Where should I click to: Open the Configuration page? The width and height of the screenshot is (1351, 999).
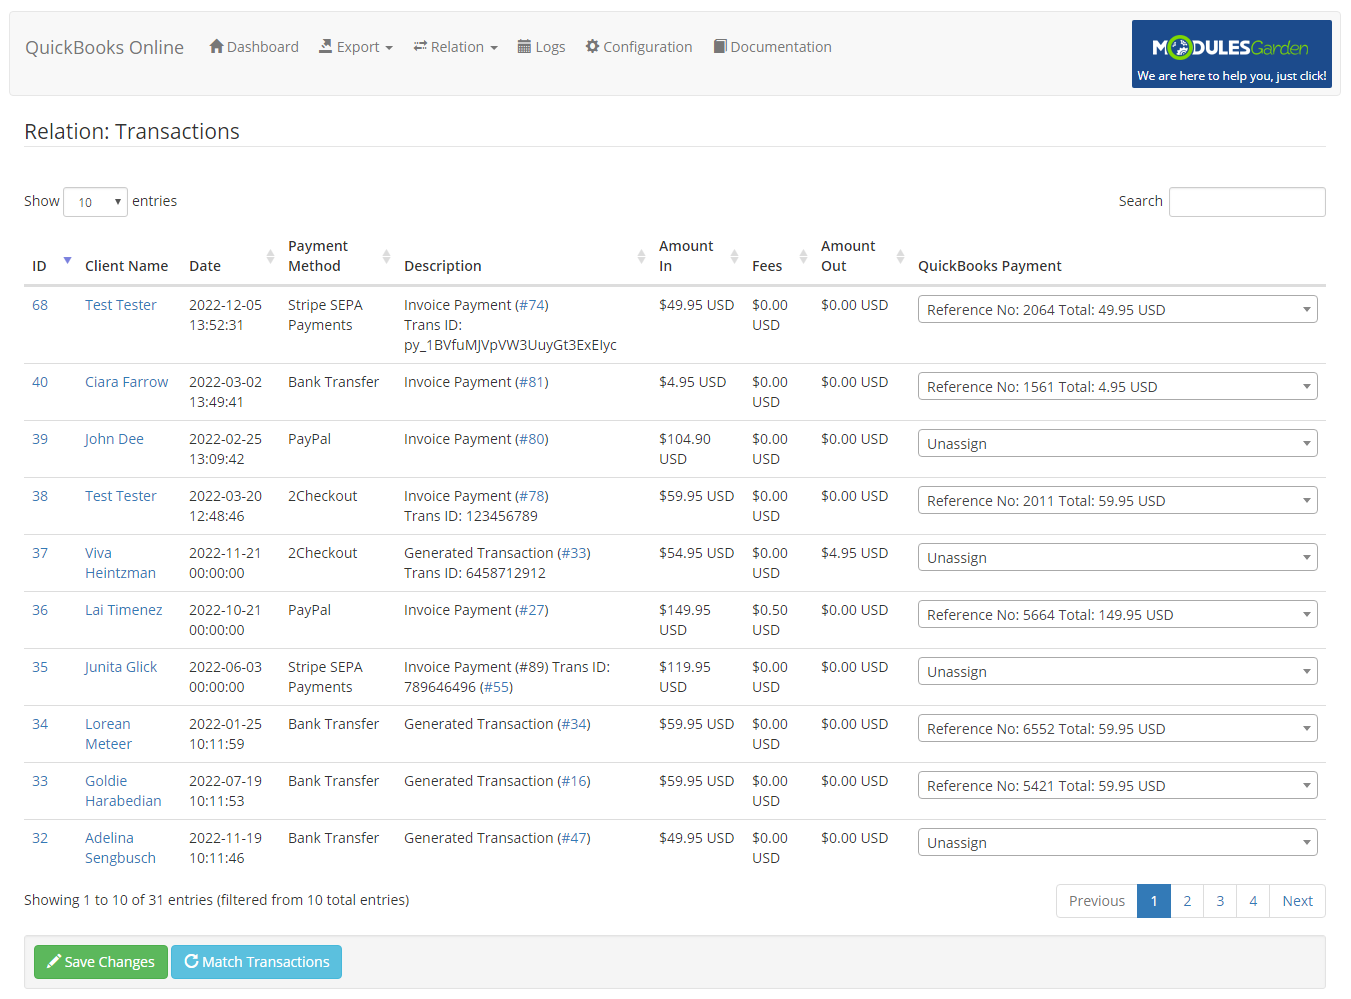click(x=639, y=47)
